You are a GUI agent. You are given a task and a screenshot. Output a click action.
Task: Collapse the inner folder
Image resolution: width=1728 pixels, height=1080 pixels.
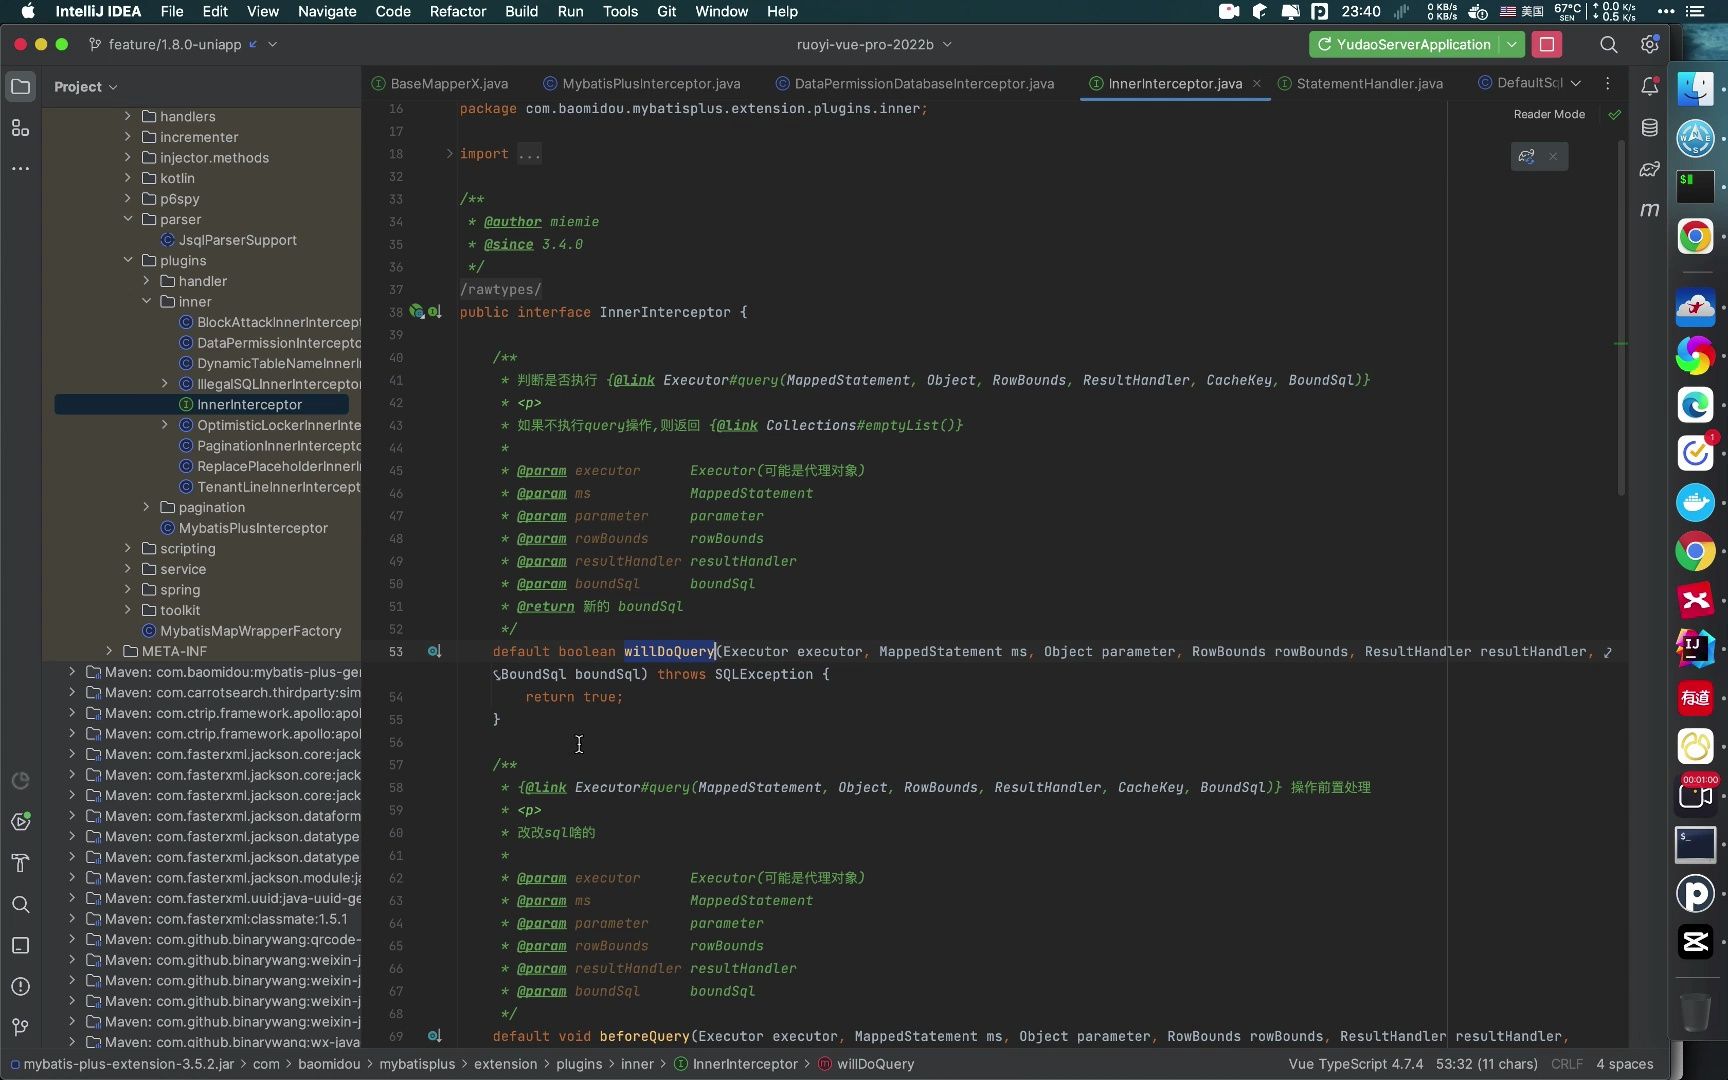tap(146, 301)
